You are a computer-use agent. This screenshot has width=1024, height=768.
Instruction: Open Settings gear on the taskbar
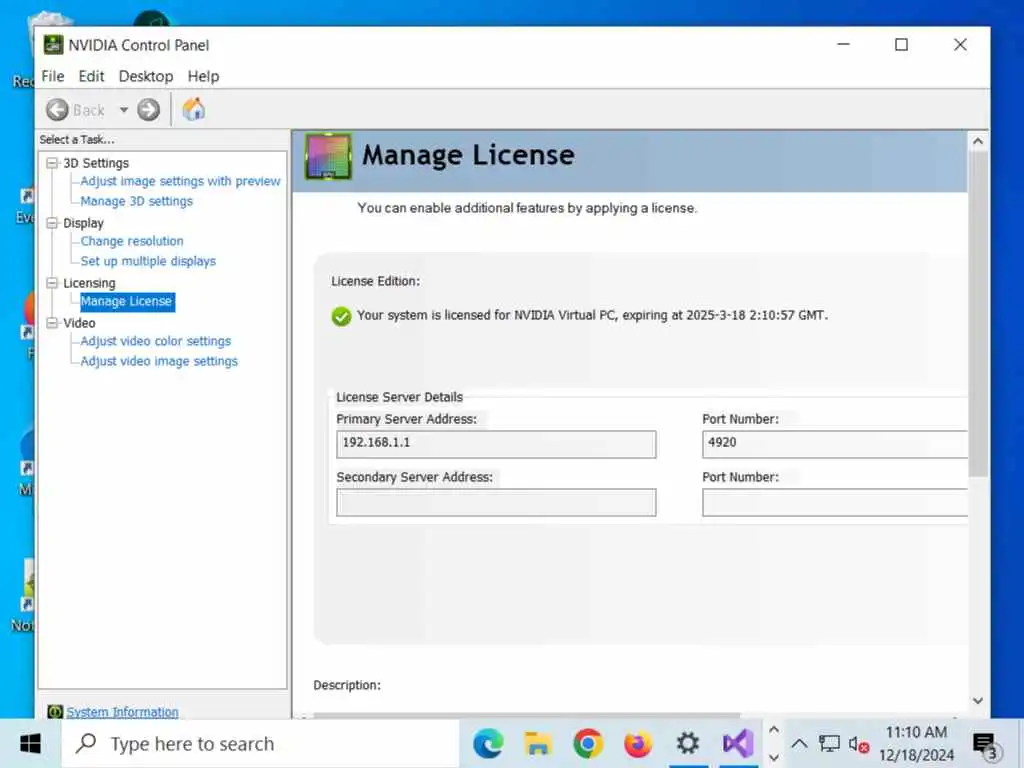[x=688, y=744]
